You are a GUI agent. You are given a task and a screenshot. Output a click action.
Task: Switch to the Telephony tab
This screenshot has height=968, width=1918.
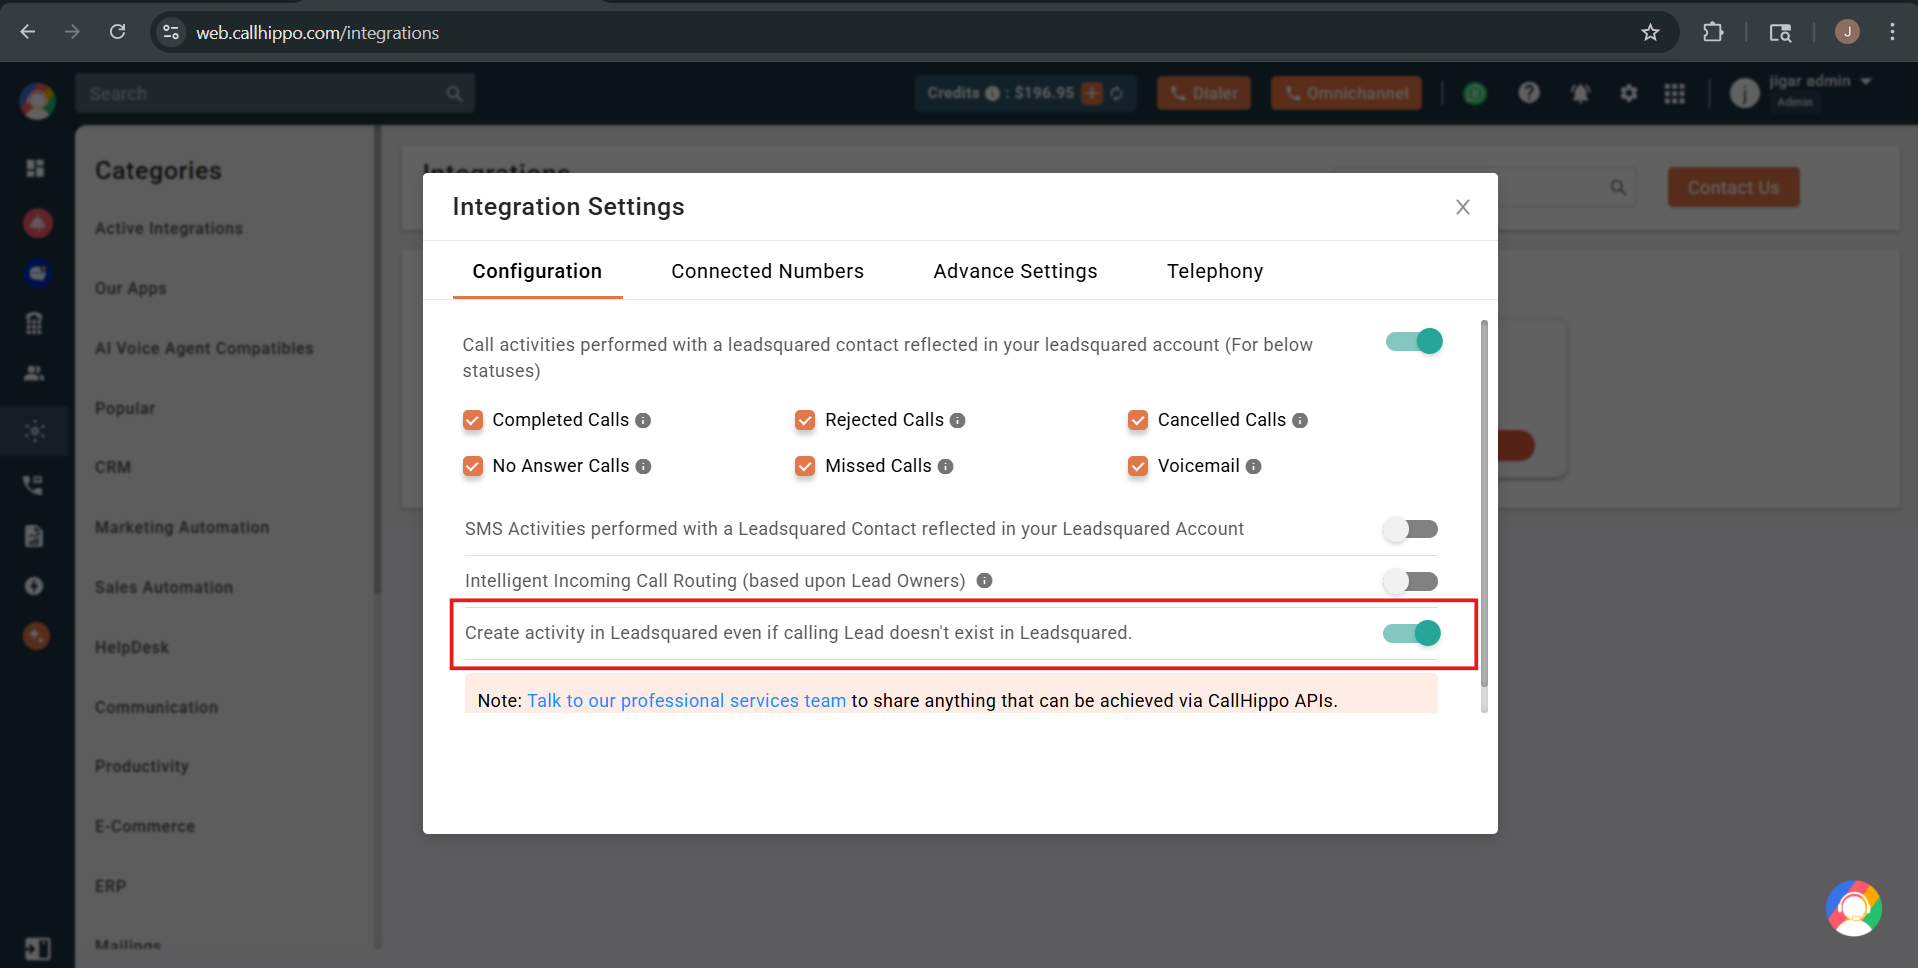(x=1215, y=271)
